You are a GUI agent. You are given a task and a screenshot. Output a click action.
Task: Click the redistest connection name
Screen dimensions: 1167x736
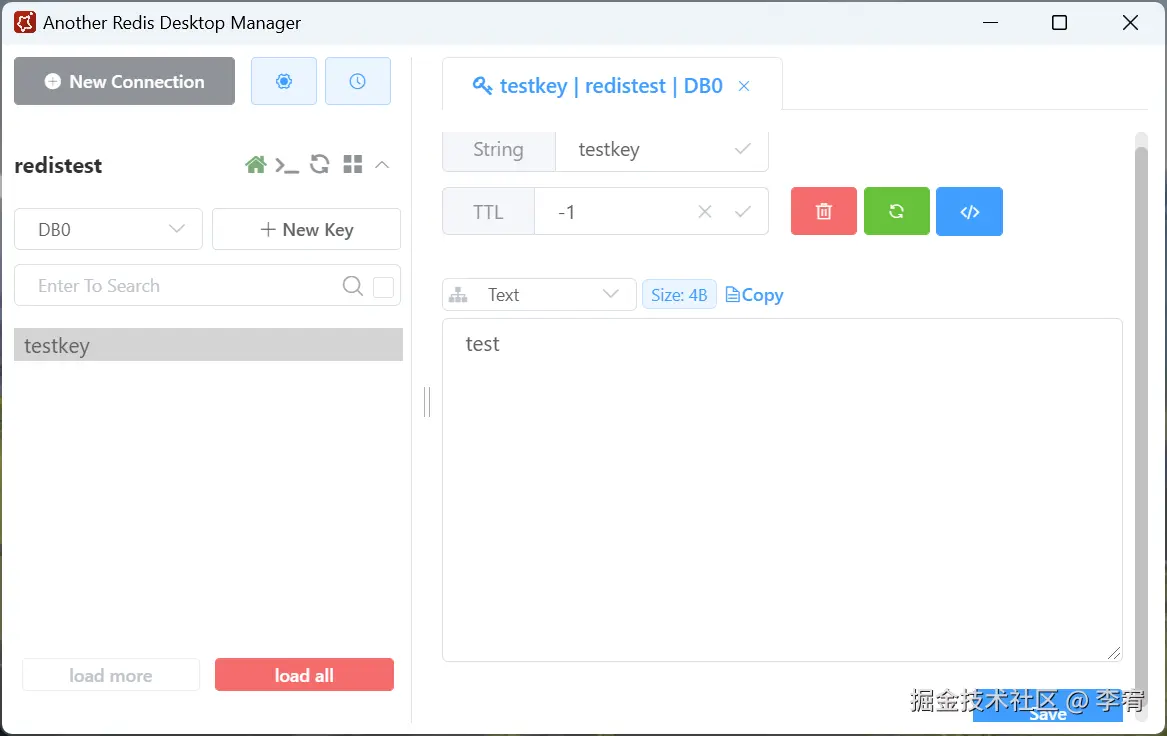[58, 165]
